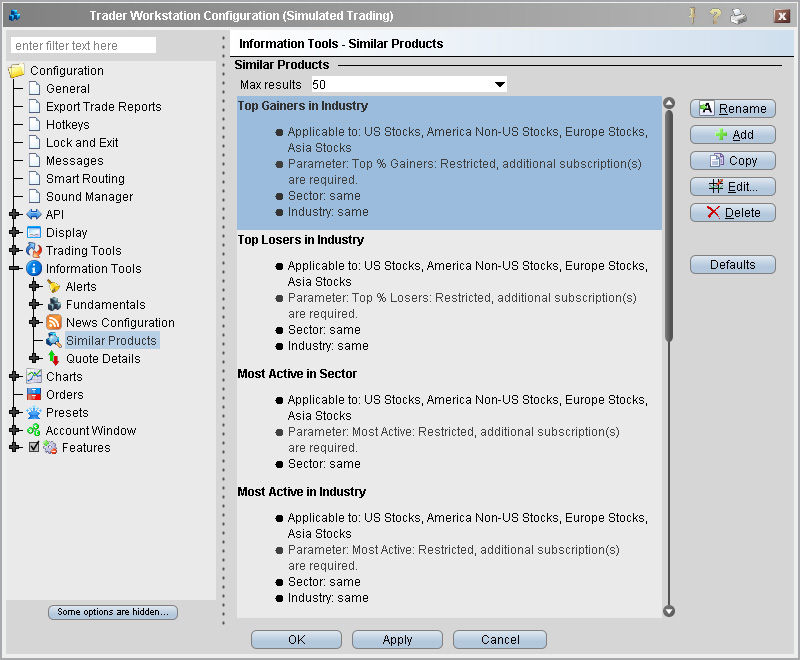Expand the Display tree node
This screenshot has width=800, height=660.
tap(15, 232)
